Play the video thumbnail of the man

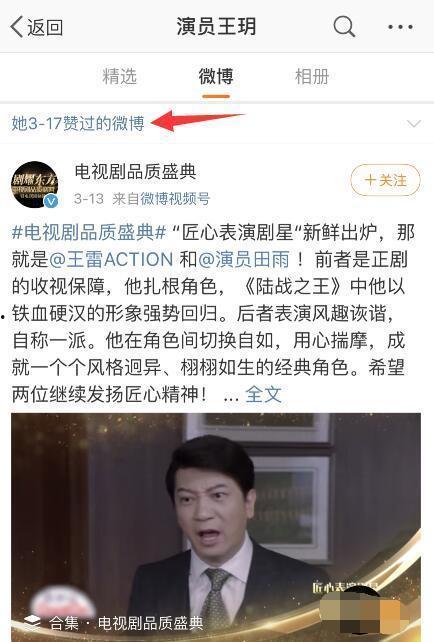pyautogui.click(x=216, y=527)
